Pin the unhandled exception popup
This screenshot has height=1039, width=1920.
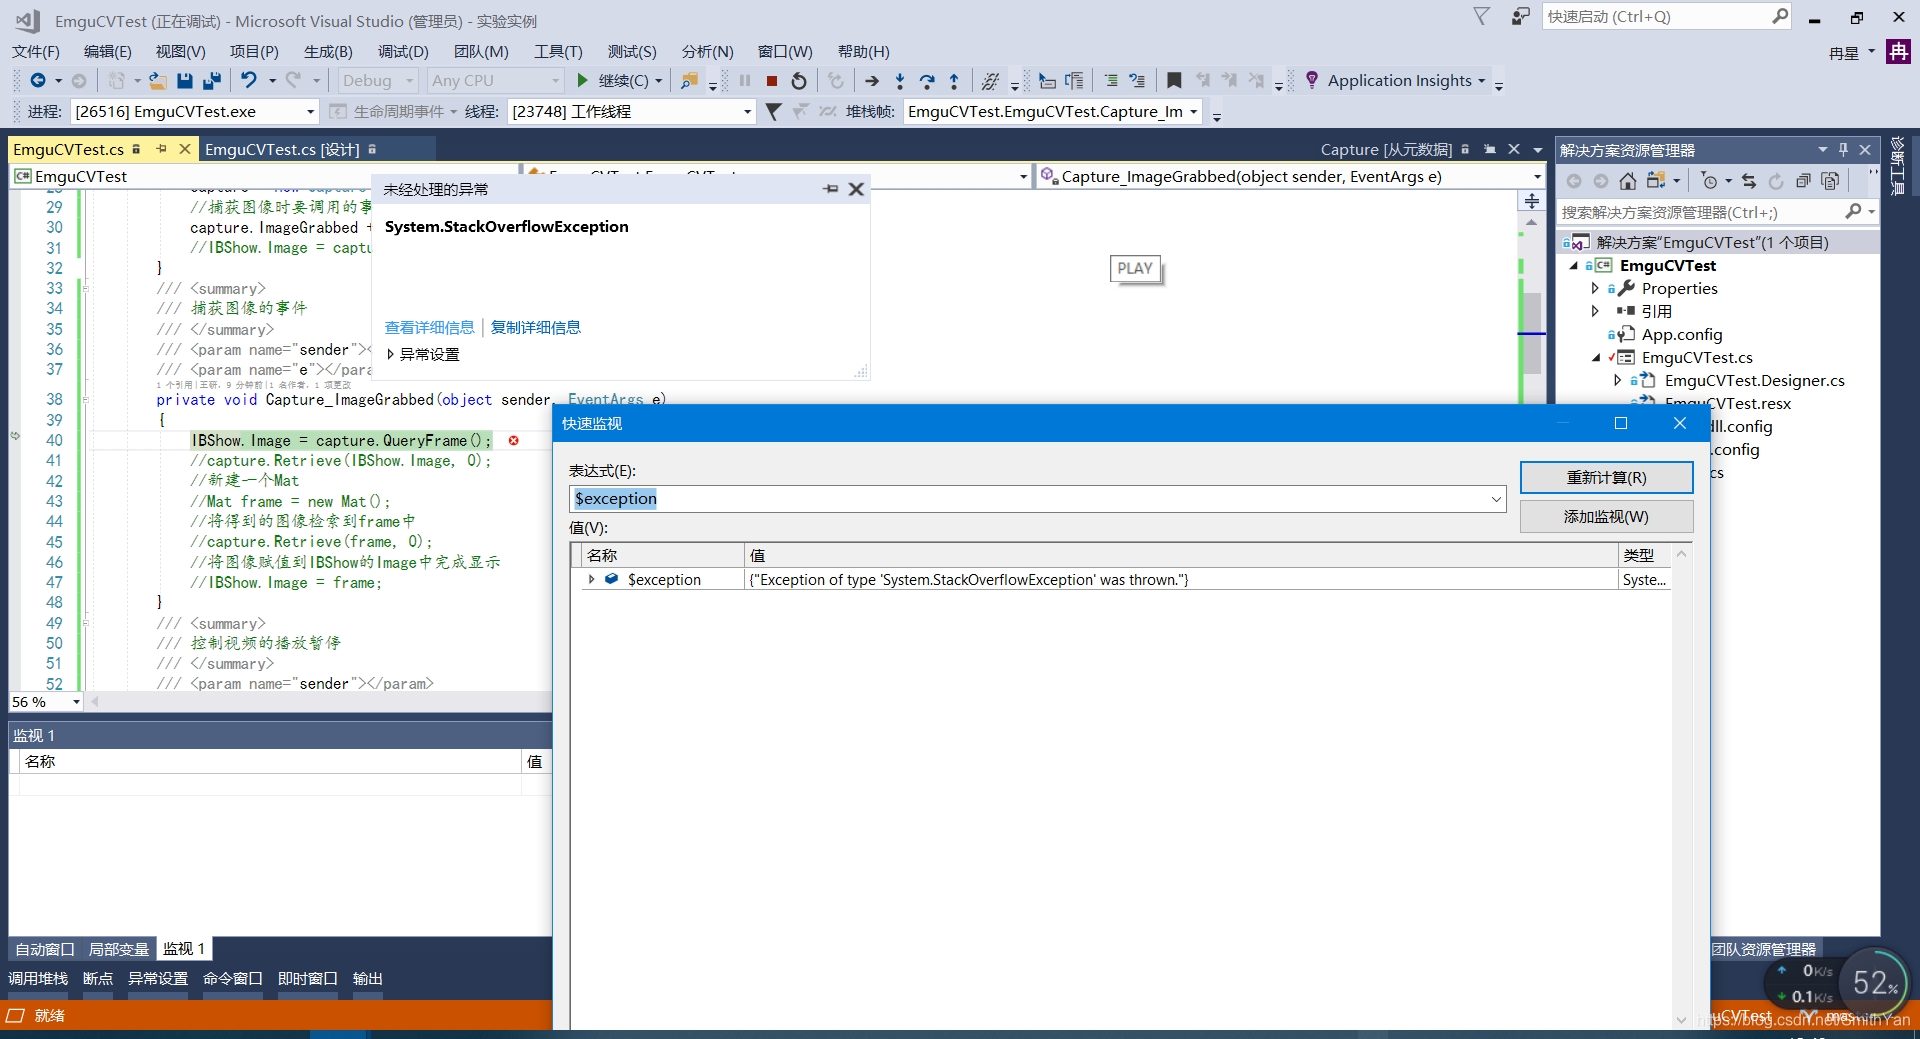point(831,189)
